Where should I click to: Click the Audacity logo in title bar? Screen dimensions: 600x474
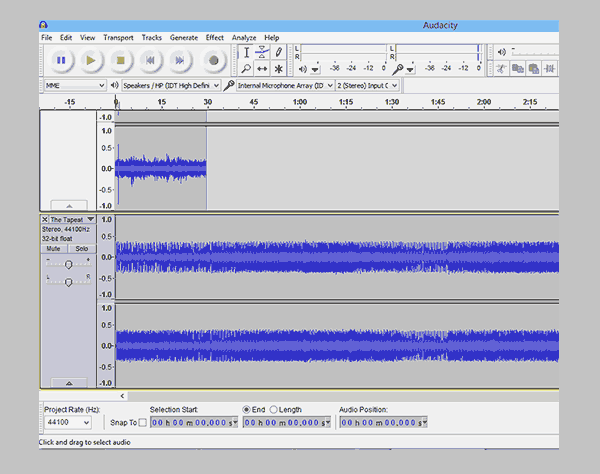tap(43, 25)
